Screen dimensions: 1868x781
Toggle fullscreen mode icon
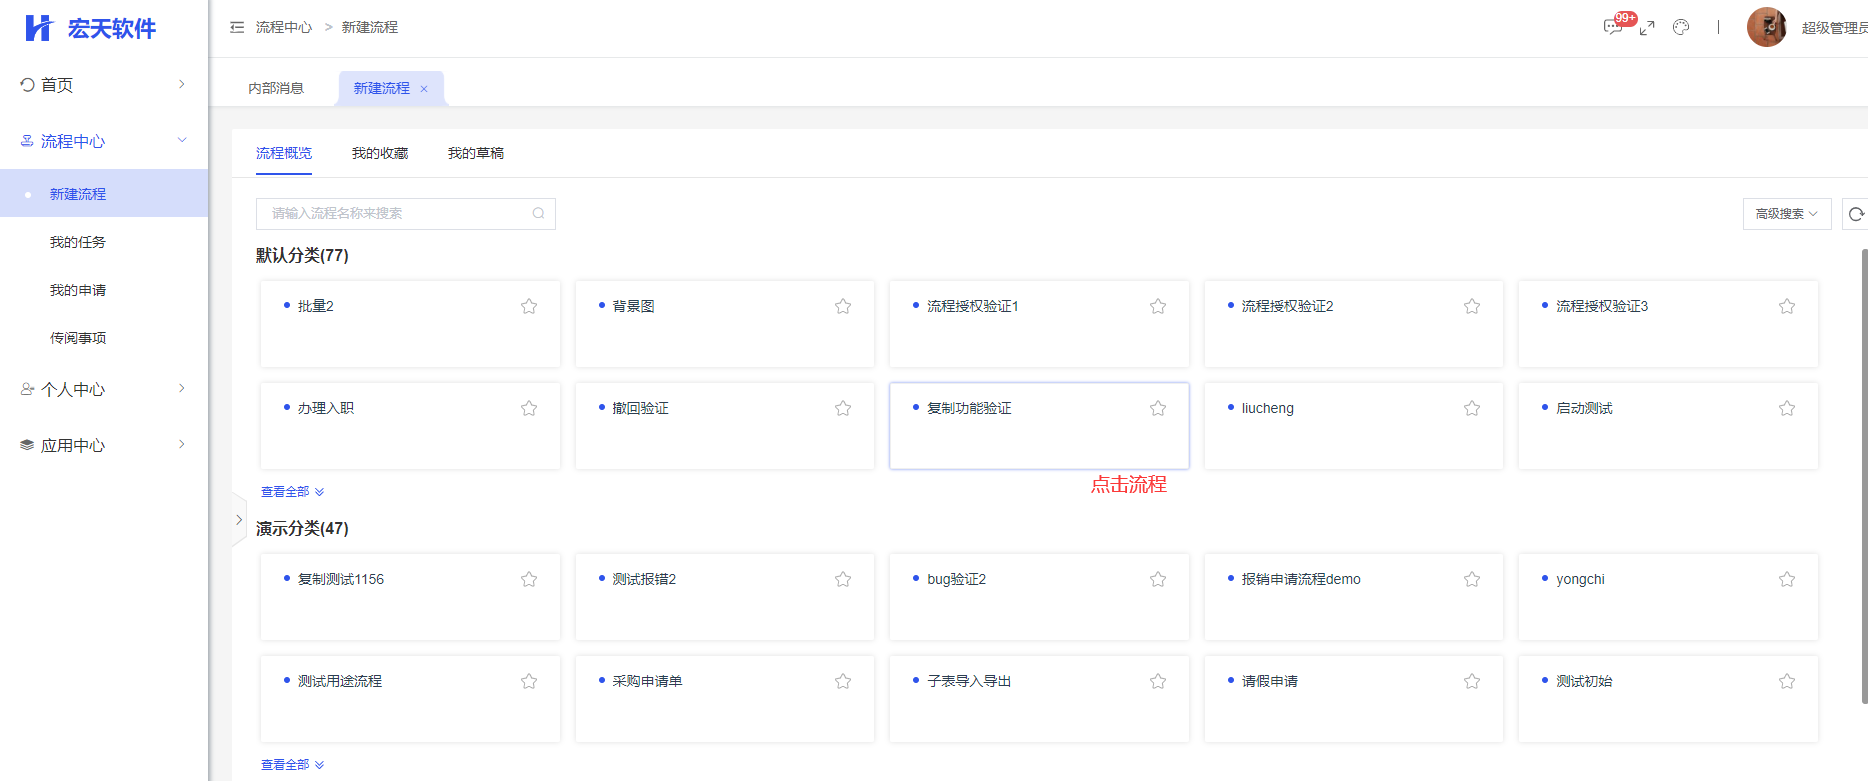[x=1647, y=28]
